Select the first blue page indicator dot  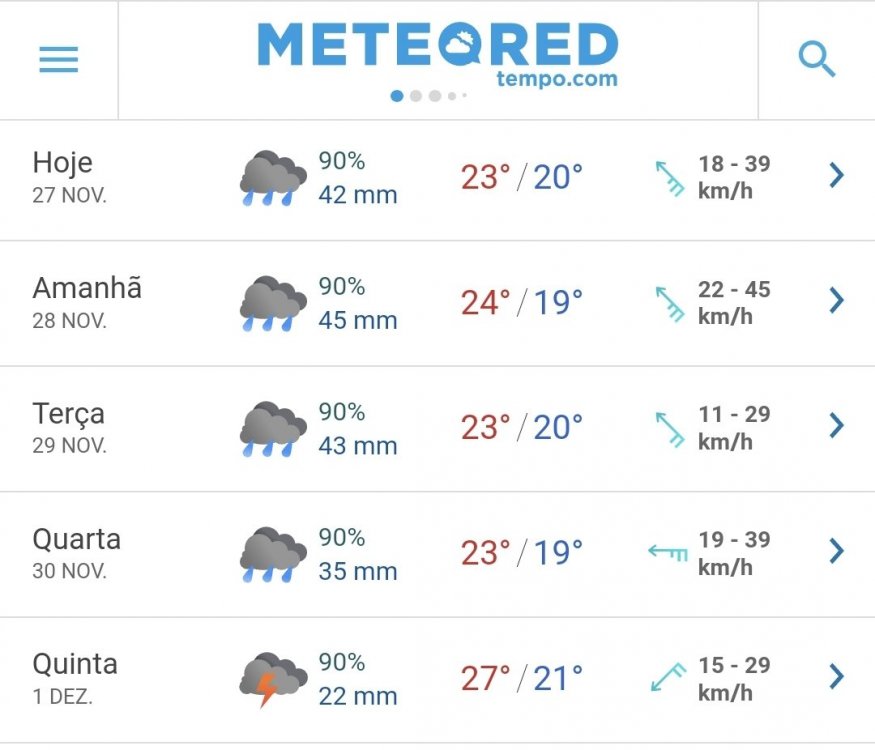click(397, 96)
